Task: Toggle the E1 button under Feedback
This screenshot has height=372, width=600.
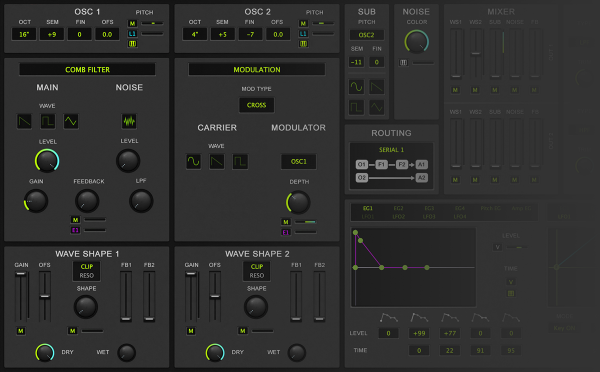Action: [x=75, y=230]
